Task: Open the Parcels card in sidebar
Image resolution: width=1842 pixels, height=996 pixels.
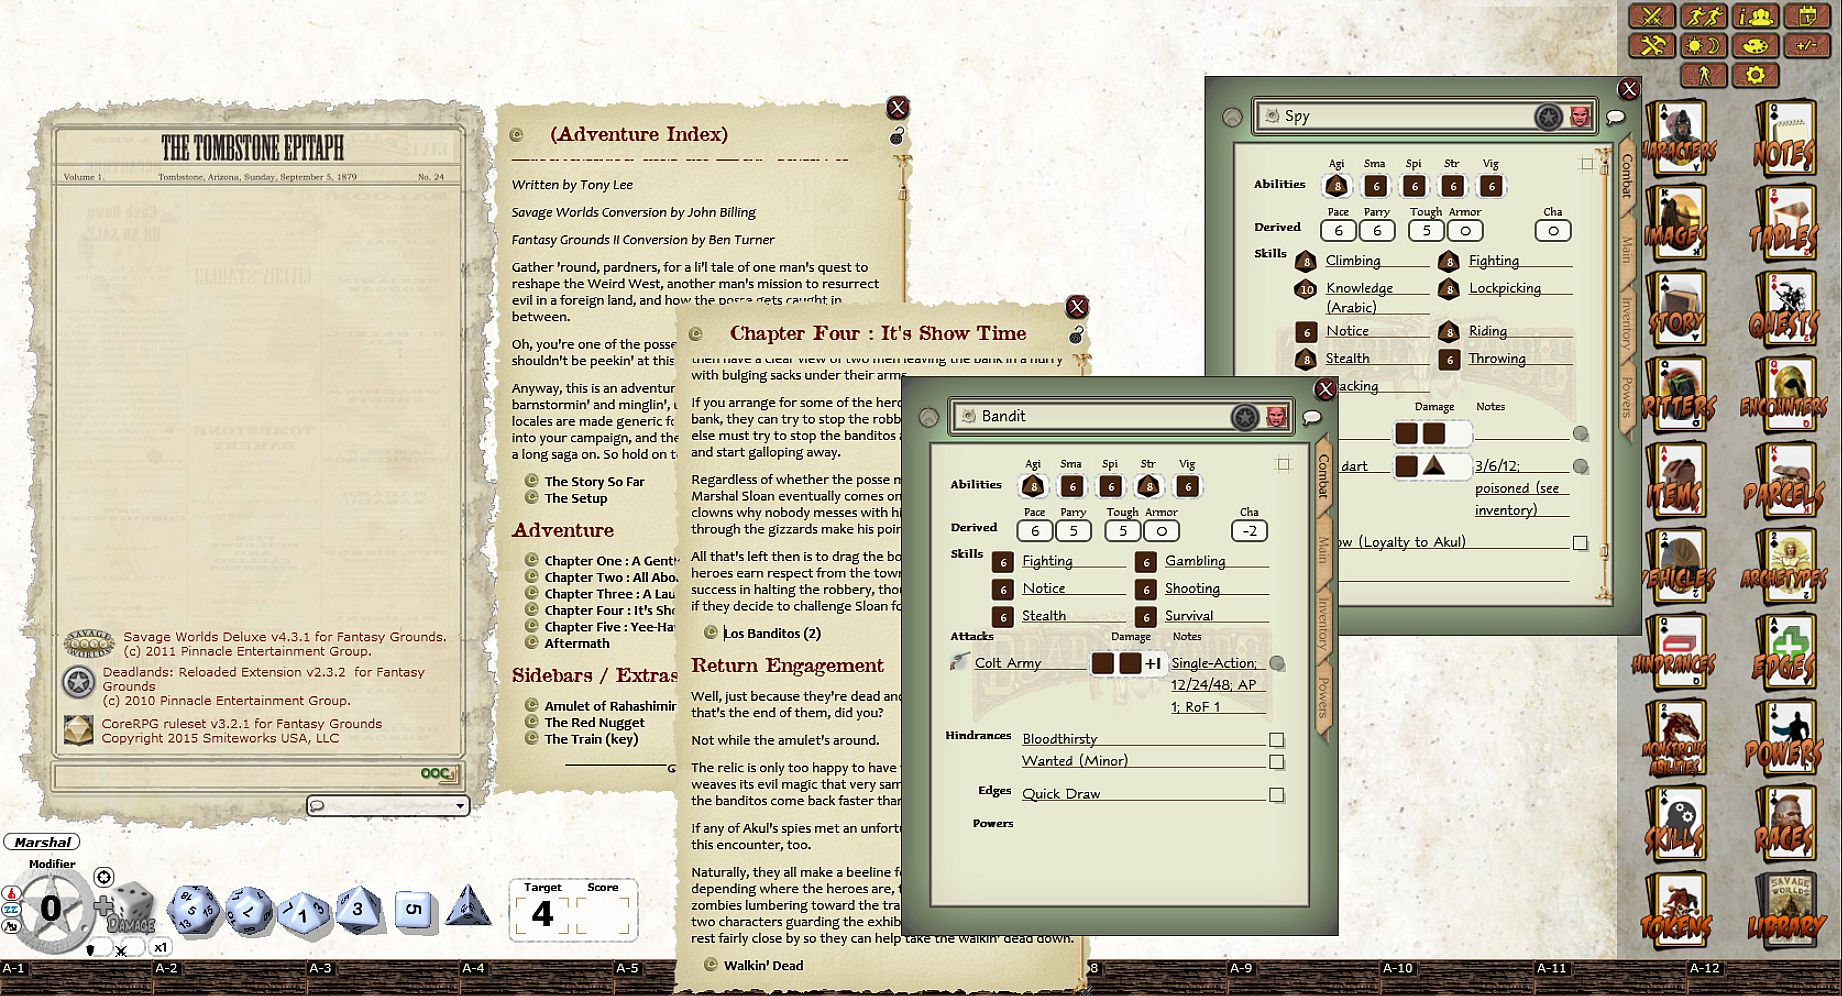Action: pos(1784,483)
